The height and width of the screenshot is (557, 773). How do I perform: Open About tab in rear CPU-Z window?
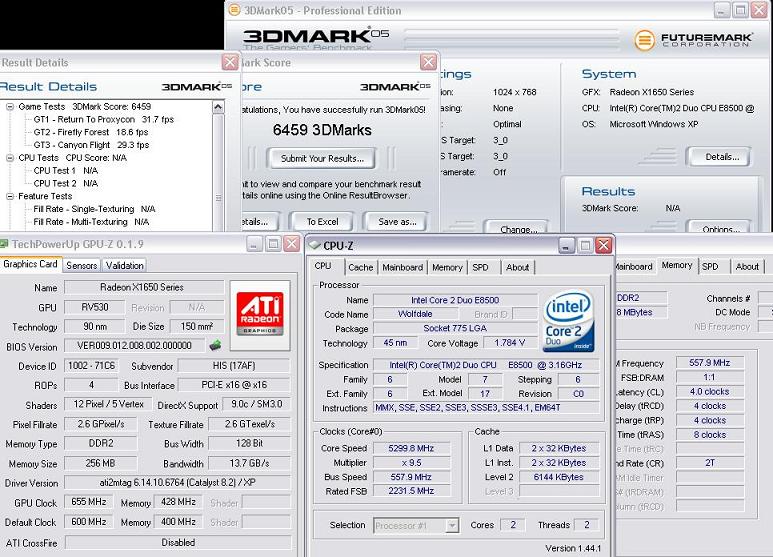tap(747, 266)
